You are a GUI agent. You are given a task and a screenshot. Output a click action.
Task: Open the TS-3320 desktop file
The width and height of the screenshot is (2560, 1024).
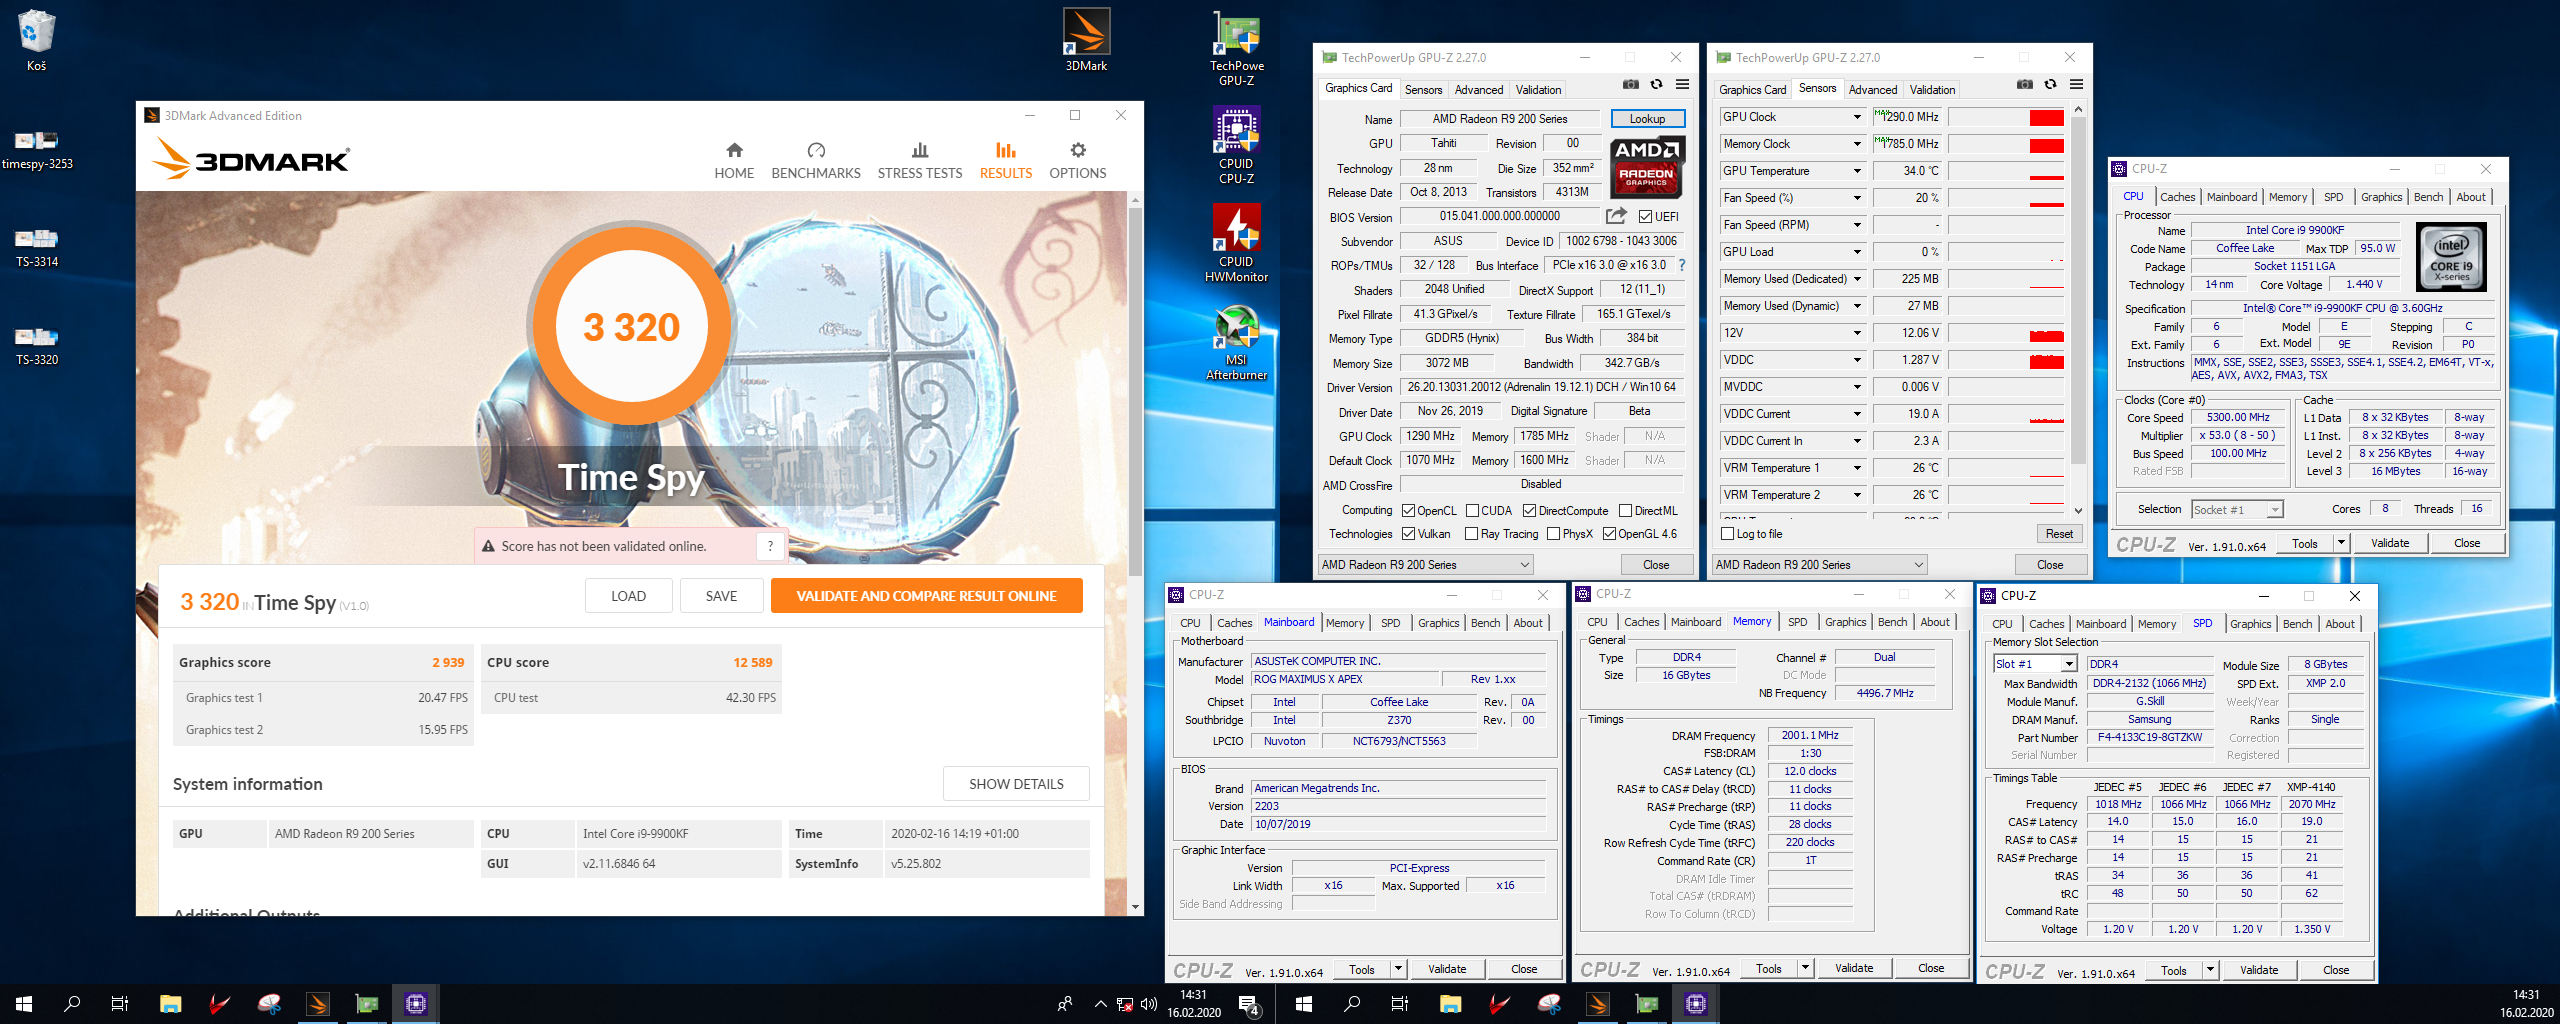coord(37,344)
